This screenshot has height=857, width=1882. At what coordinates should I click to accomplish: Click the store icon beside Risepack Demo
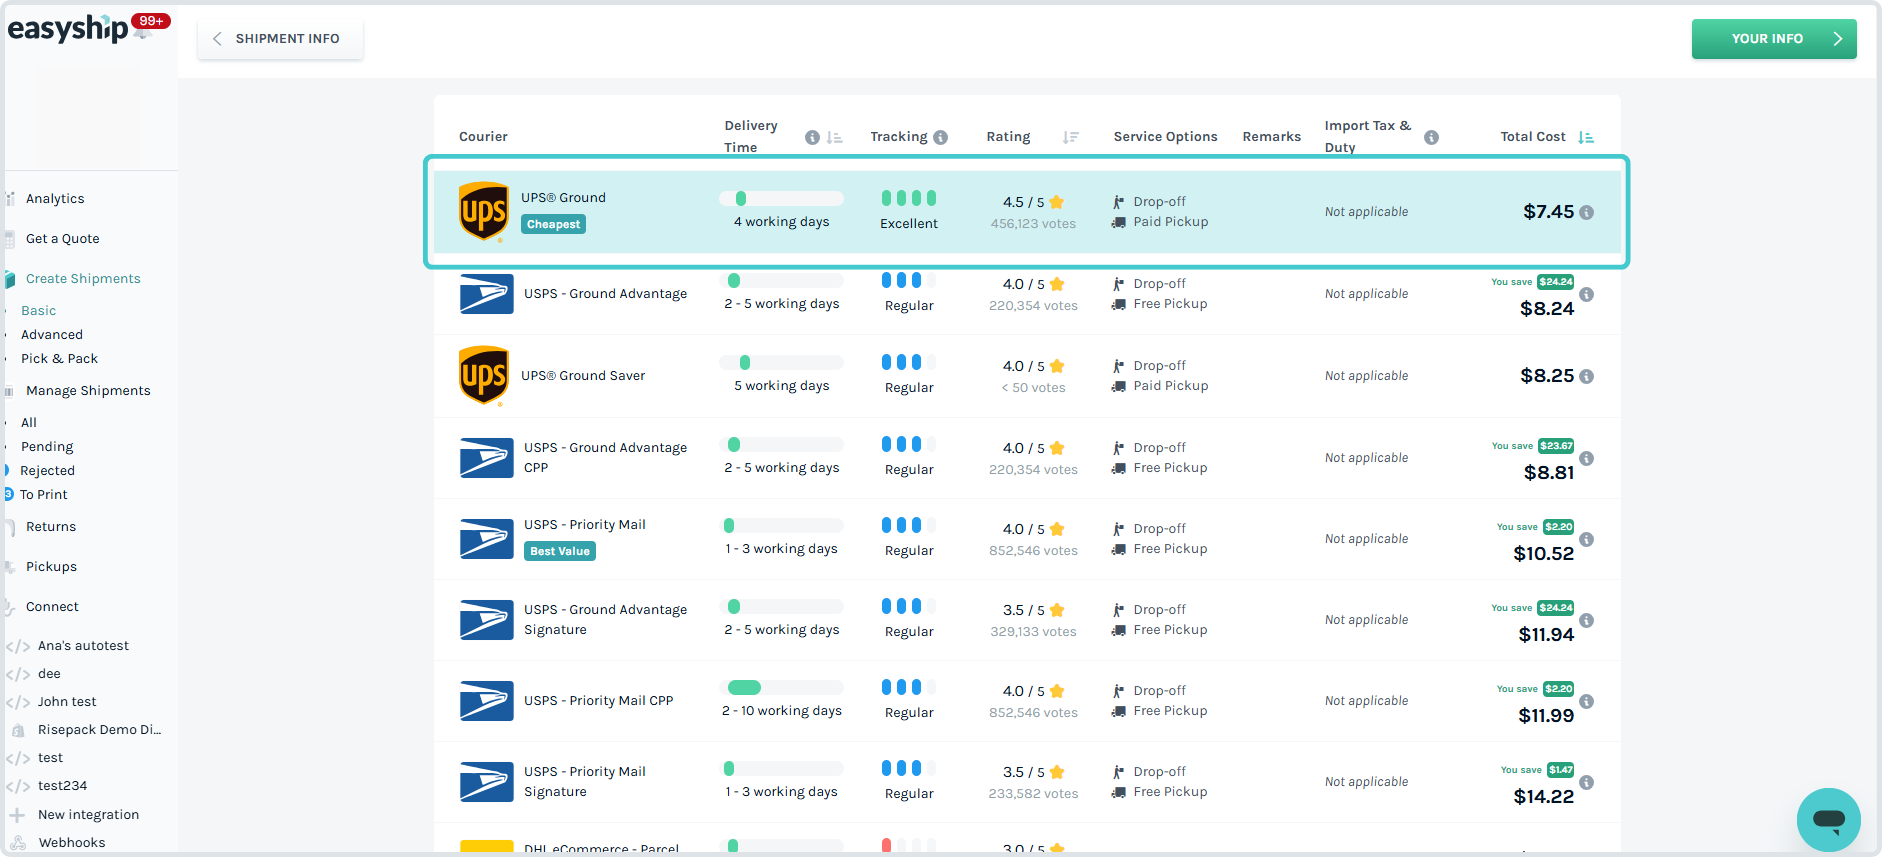coord(18,730)
